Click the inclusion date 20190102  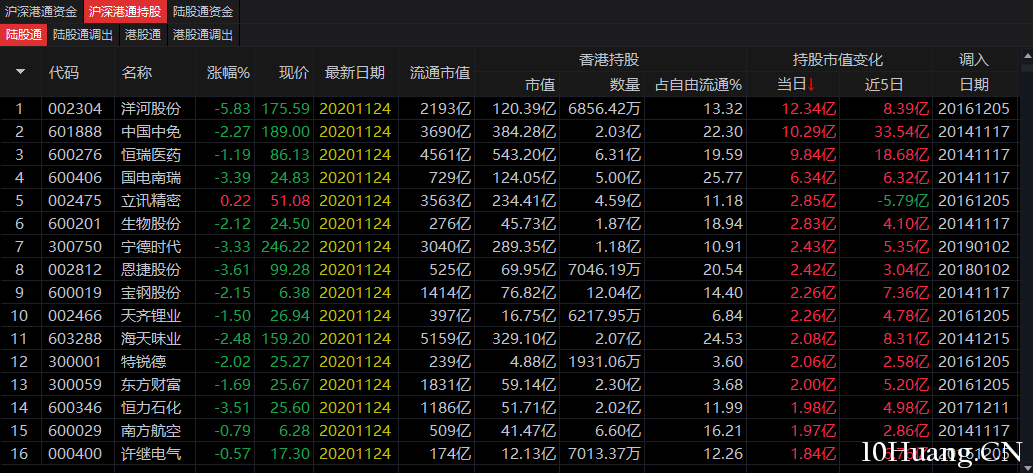click(974, 246)
